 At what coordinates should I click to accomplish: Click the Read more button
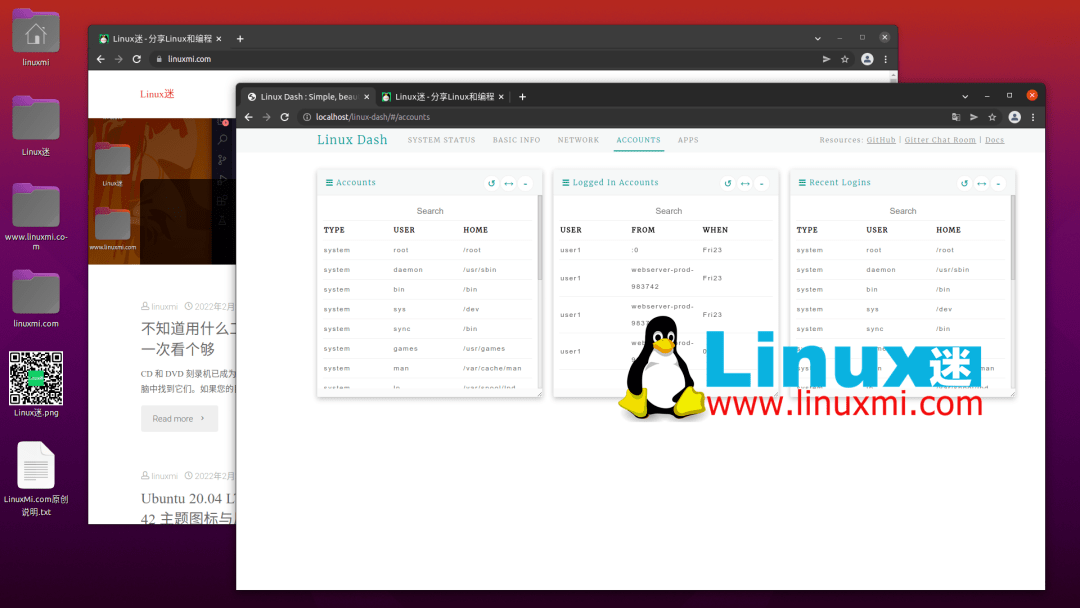coord(179,418)
